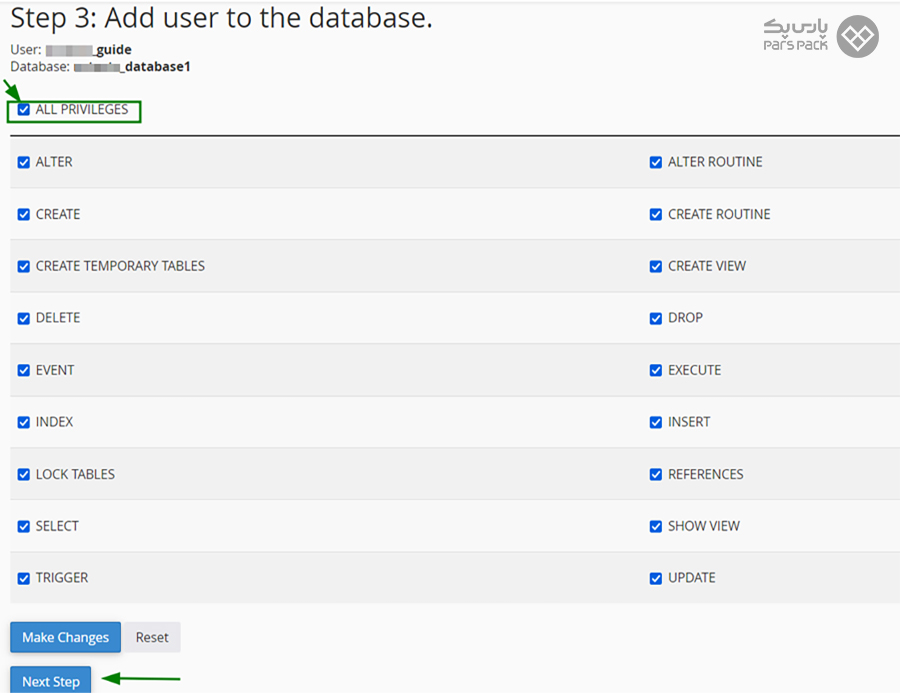Toggle the UPDATE privilege checkbox
Viewport: 900px width, 693px height.
(655, 578)
